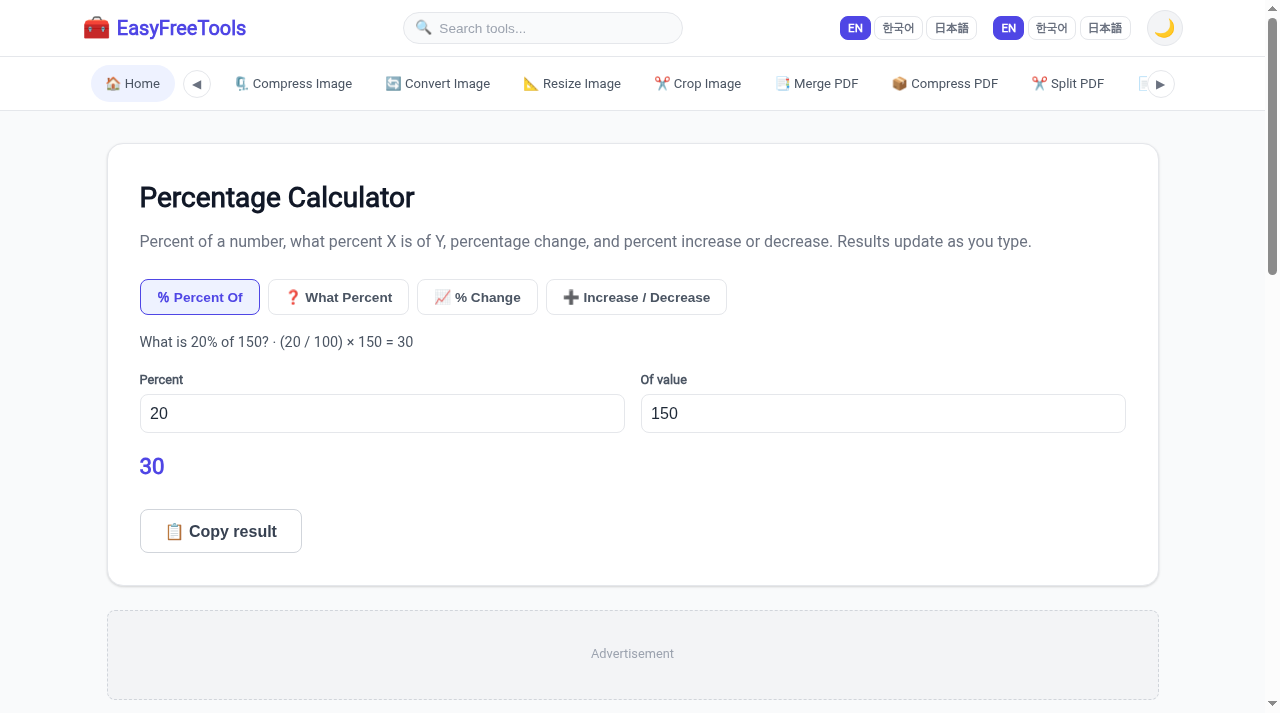Open the Compress PDF tool
The height and width of the screenshot is (713, 1280).
945,84
